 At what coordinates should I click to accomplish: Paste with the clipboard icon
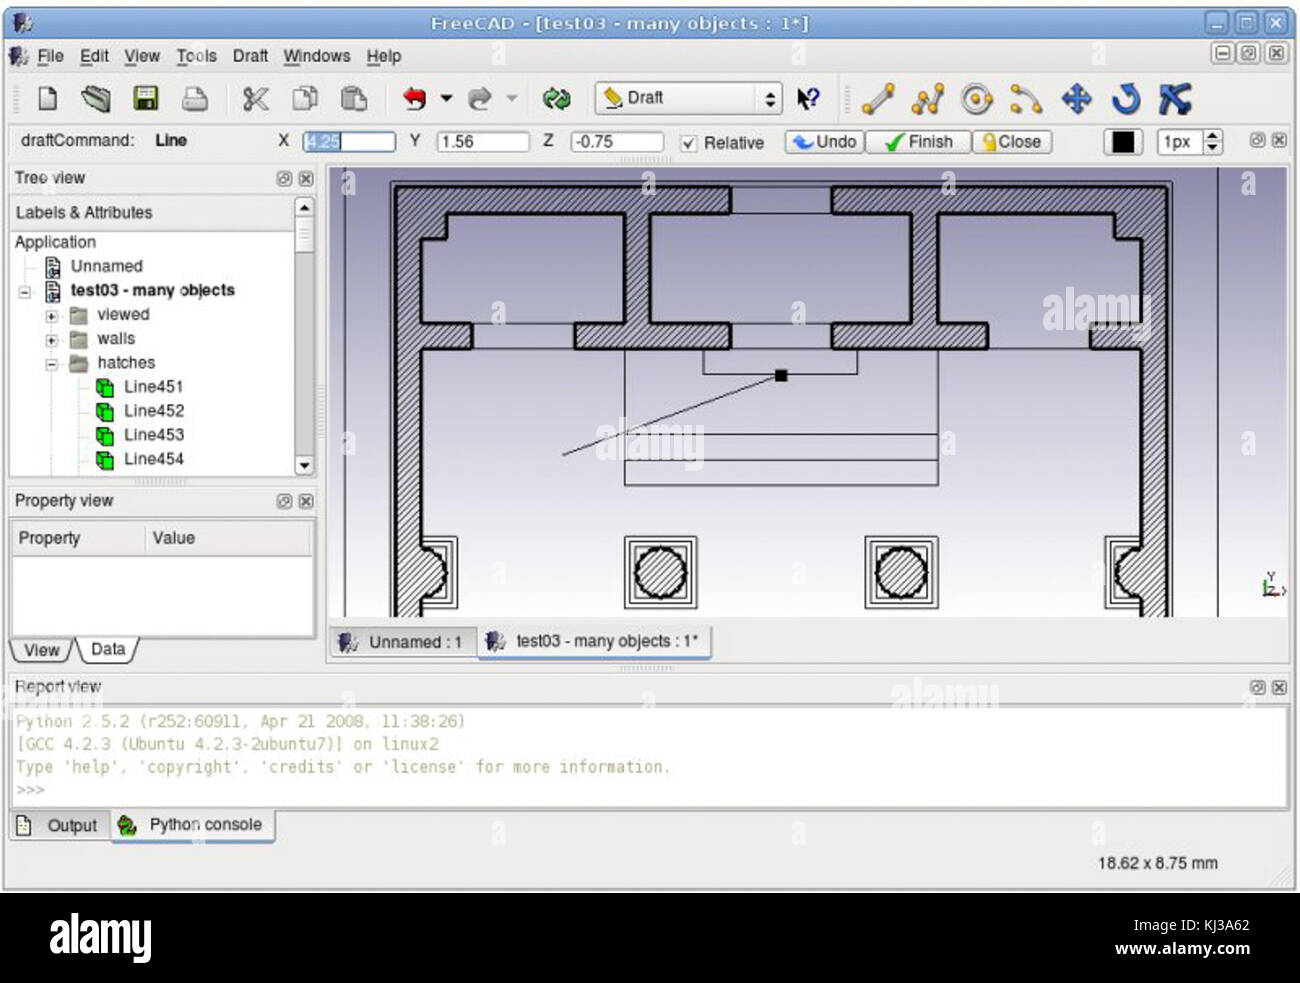354,98
